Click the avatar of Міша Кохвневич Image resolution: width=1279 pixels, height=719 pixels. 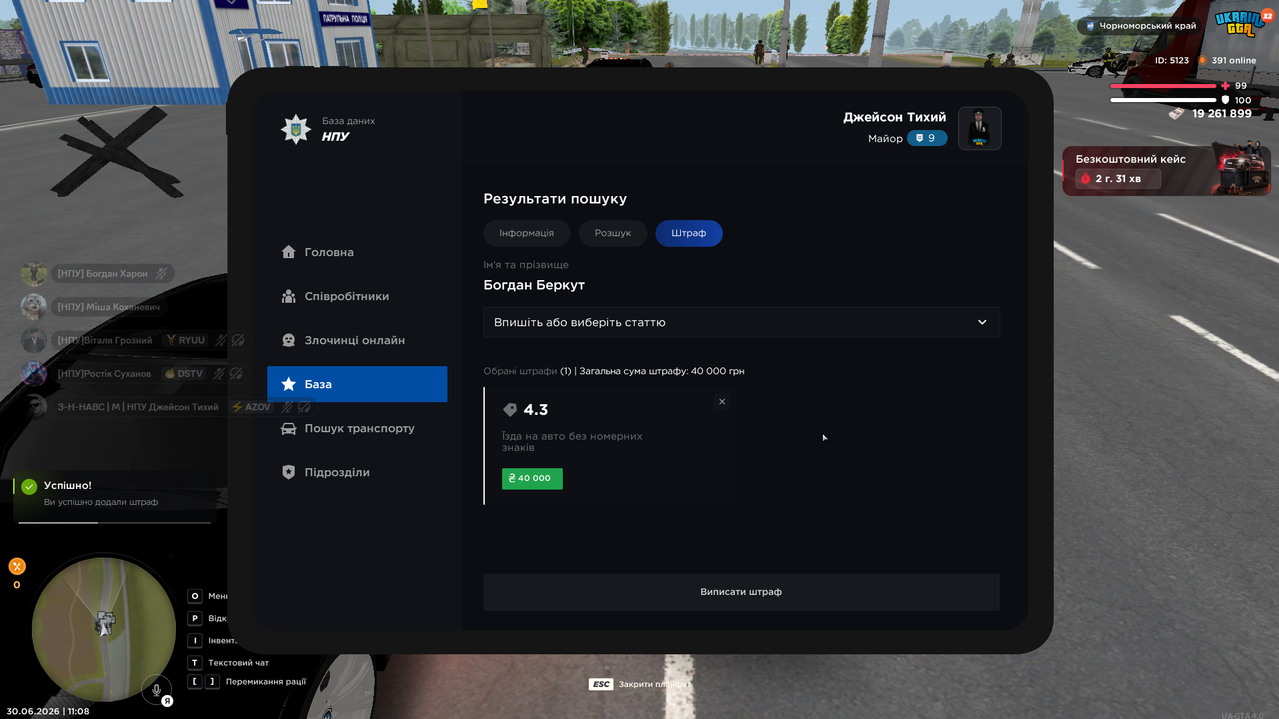34,306
